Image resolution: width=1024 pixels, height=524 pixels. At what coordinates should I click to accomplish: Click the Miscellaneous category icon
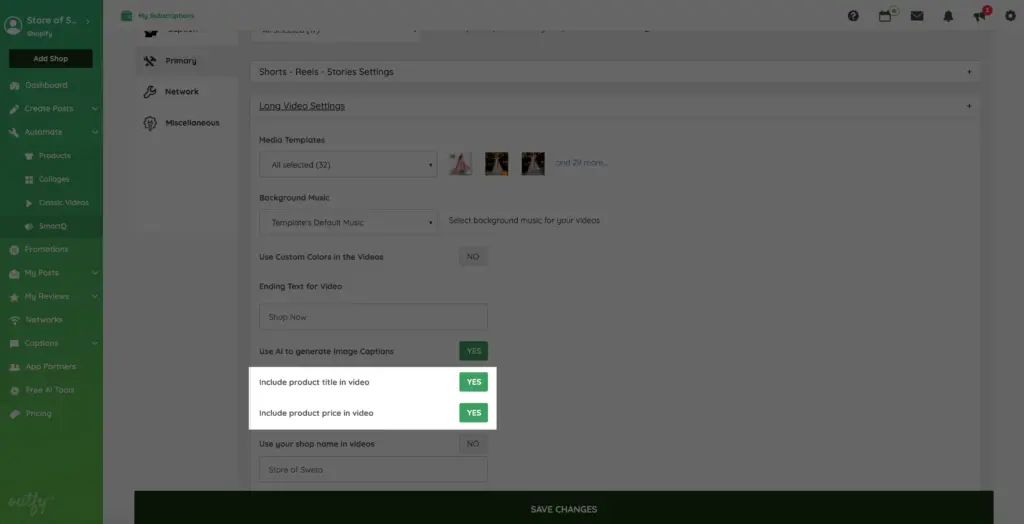click(150, 123)
